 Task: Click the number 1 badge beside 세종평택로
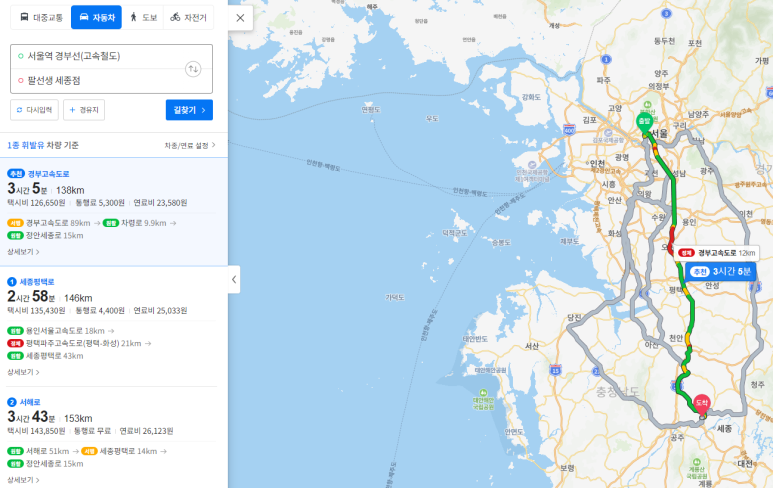(12, 281)
